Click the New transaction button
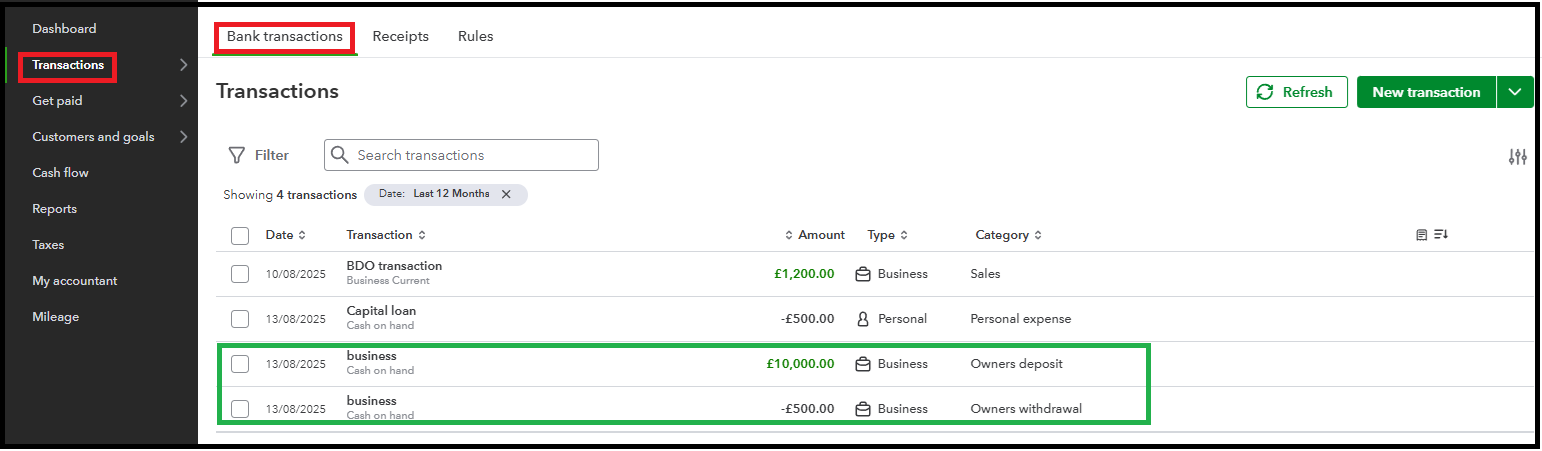1542x451 pixels. pos(1425,92)
